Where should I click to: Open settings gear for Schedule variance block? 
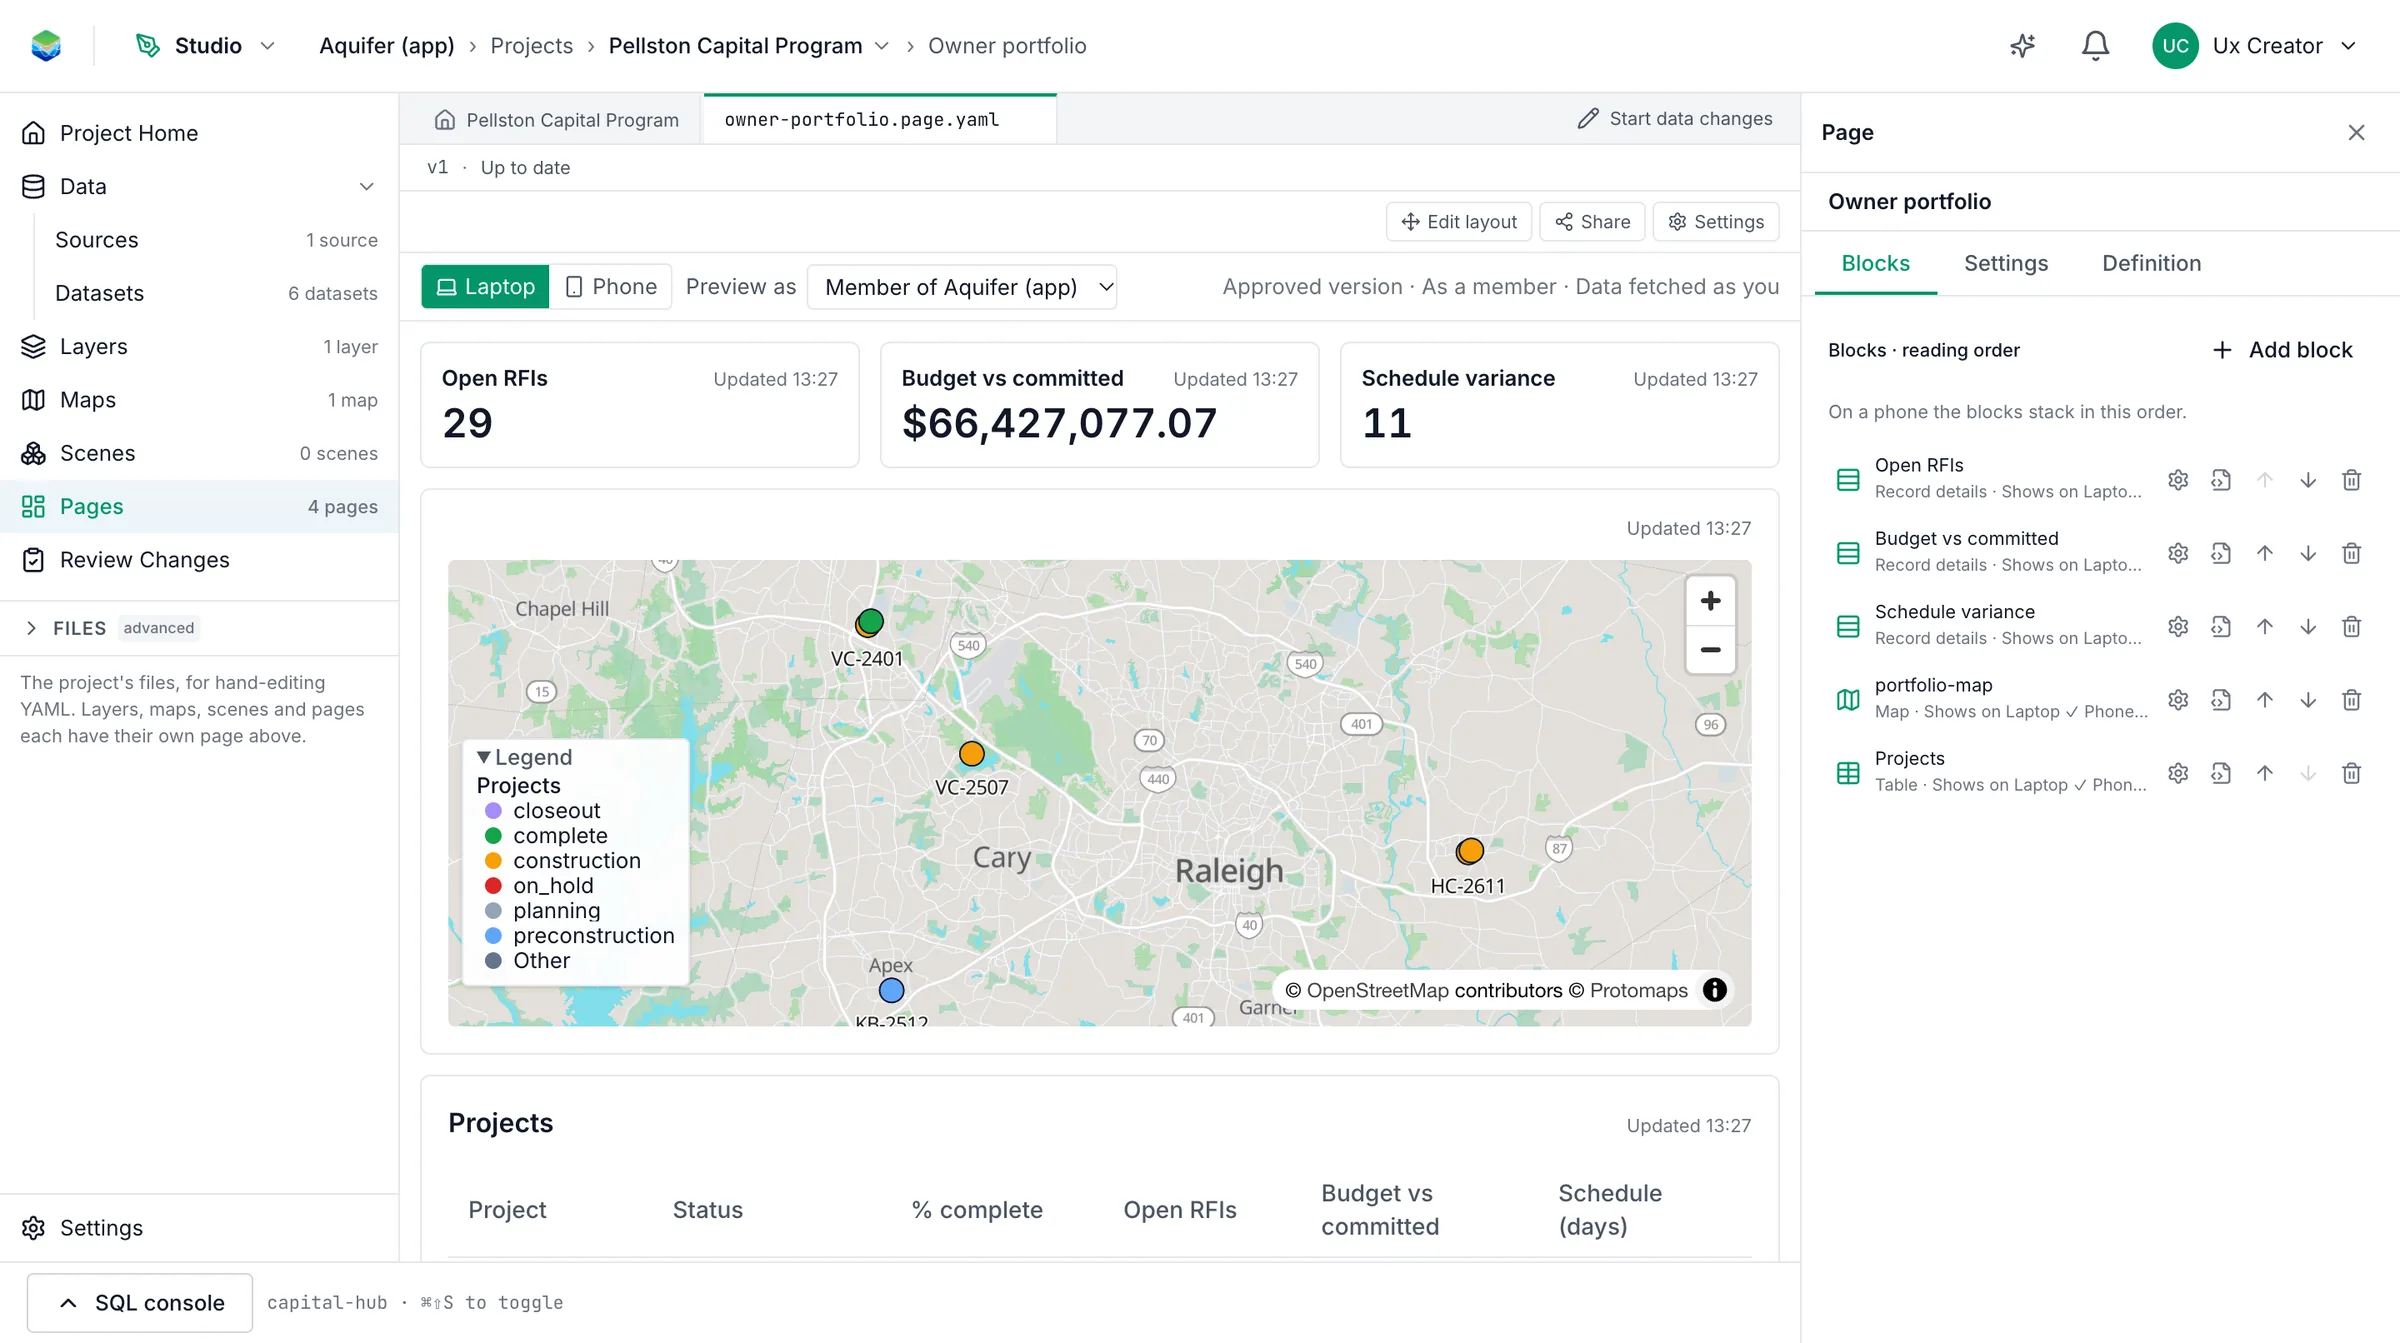pos(2178,627)
